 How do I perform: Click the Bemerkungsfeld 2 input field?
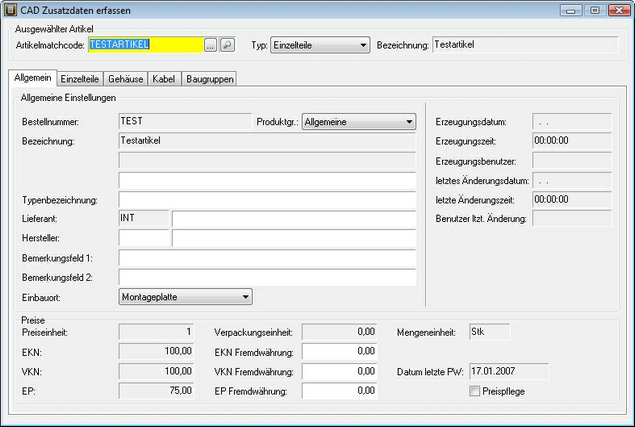pos(267,278)
